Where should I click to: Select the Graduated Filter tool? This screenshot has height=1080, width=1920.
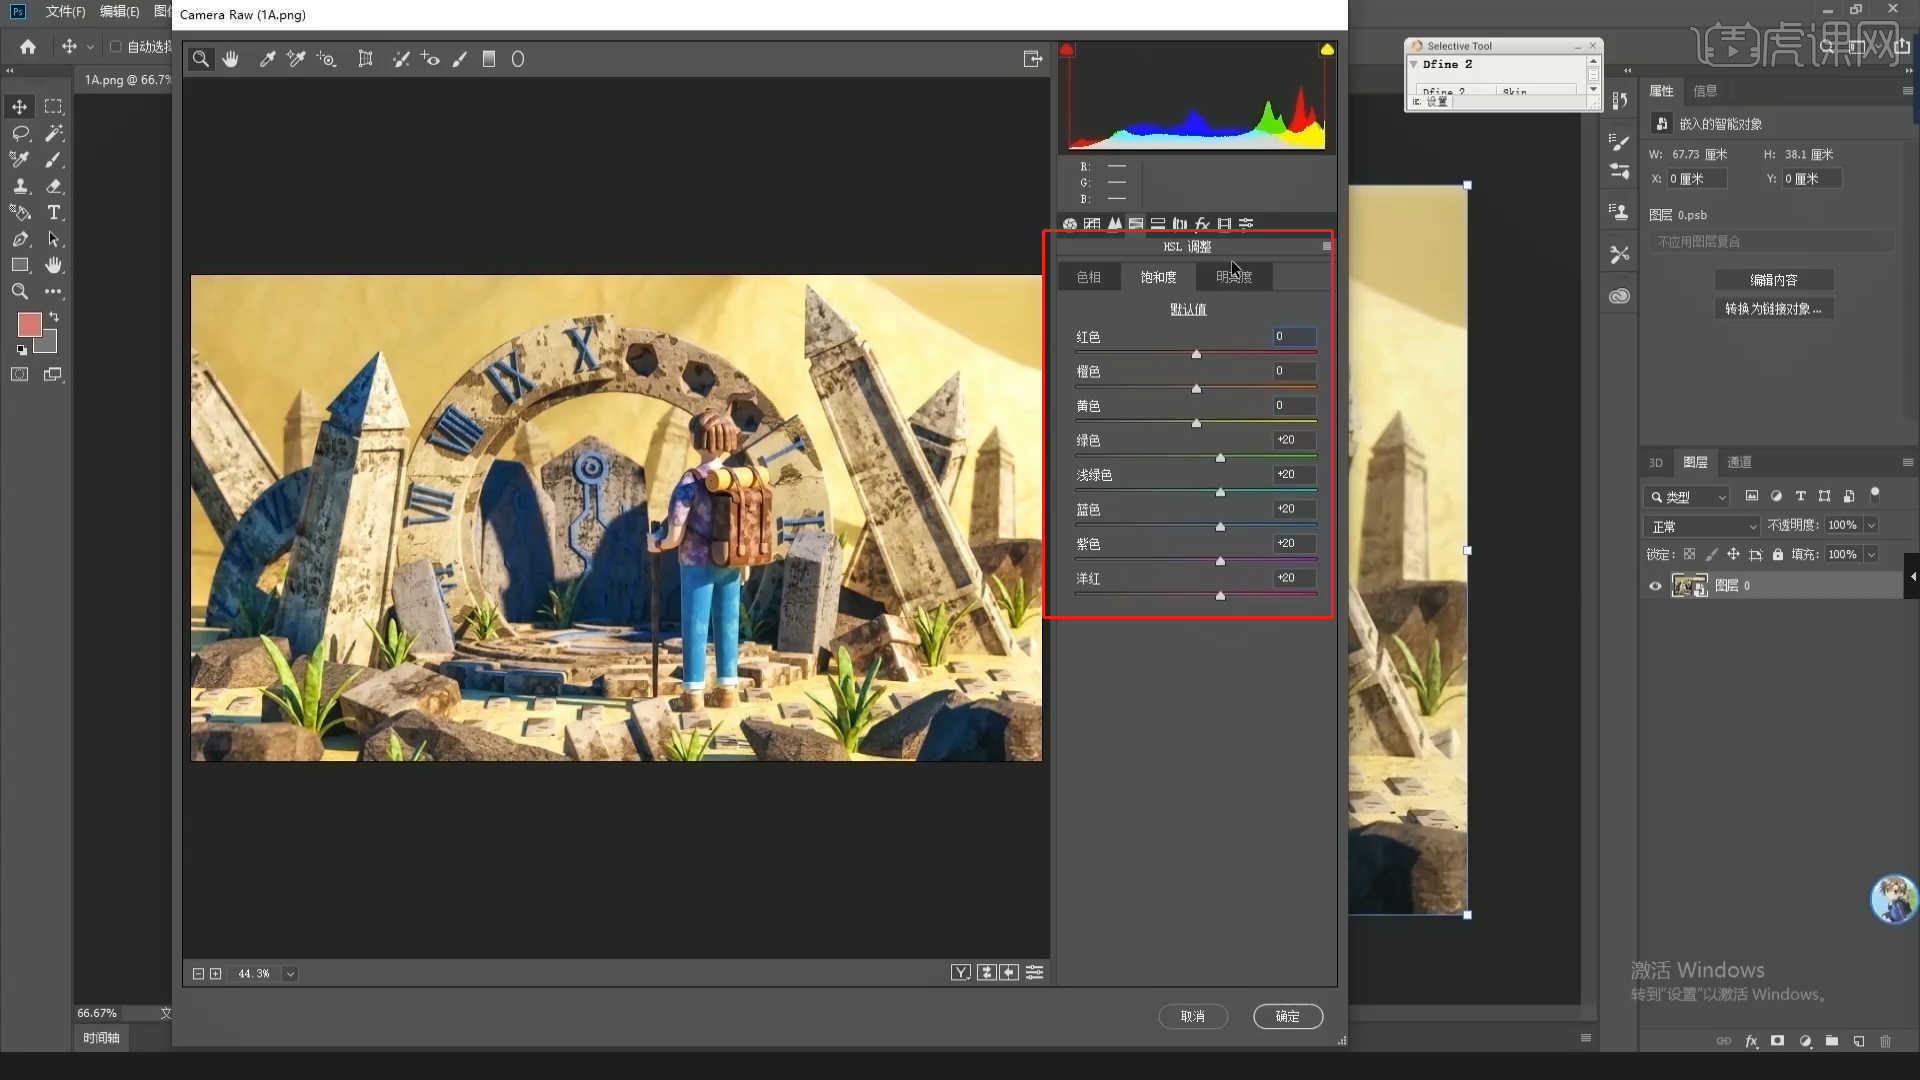(x=489, y=59)
